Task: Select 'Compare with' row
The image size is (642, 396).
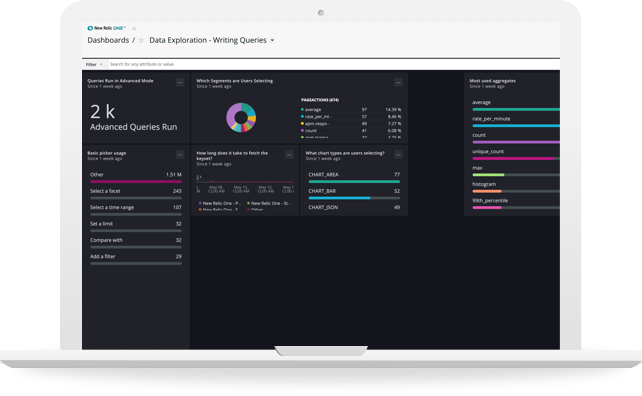Action: (x=136, y=243)
